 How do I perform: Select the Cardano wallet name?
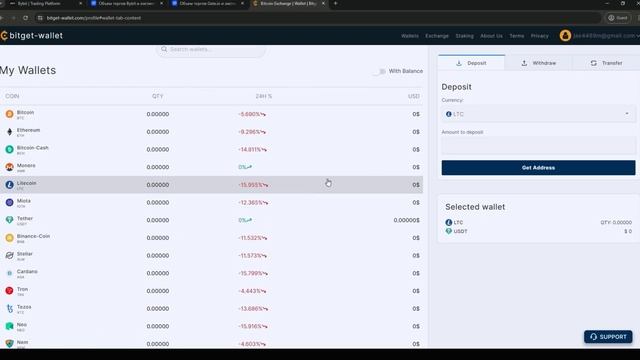[x=27, y=271]
